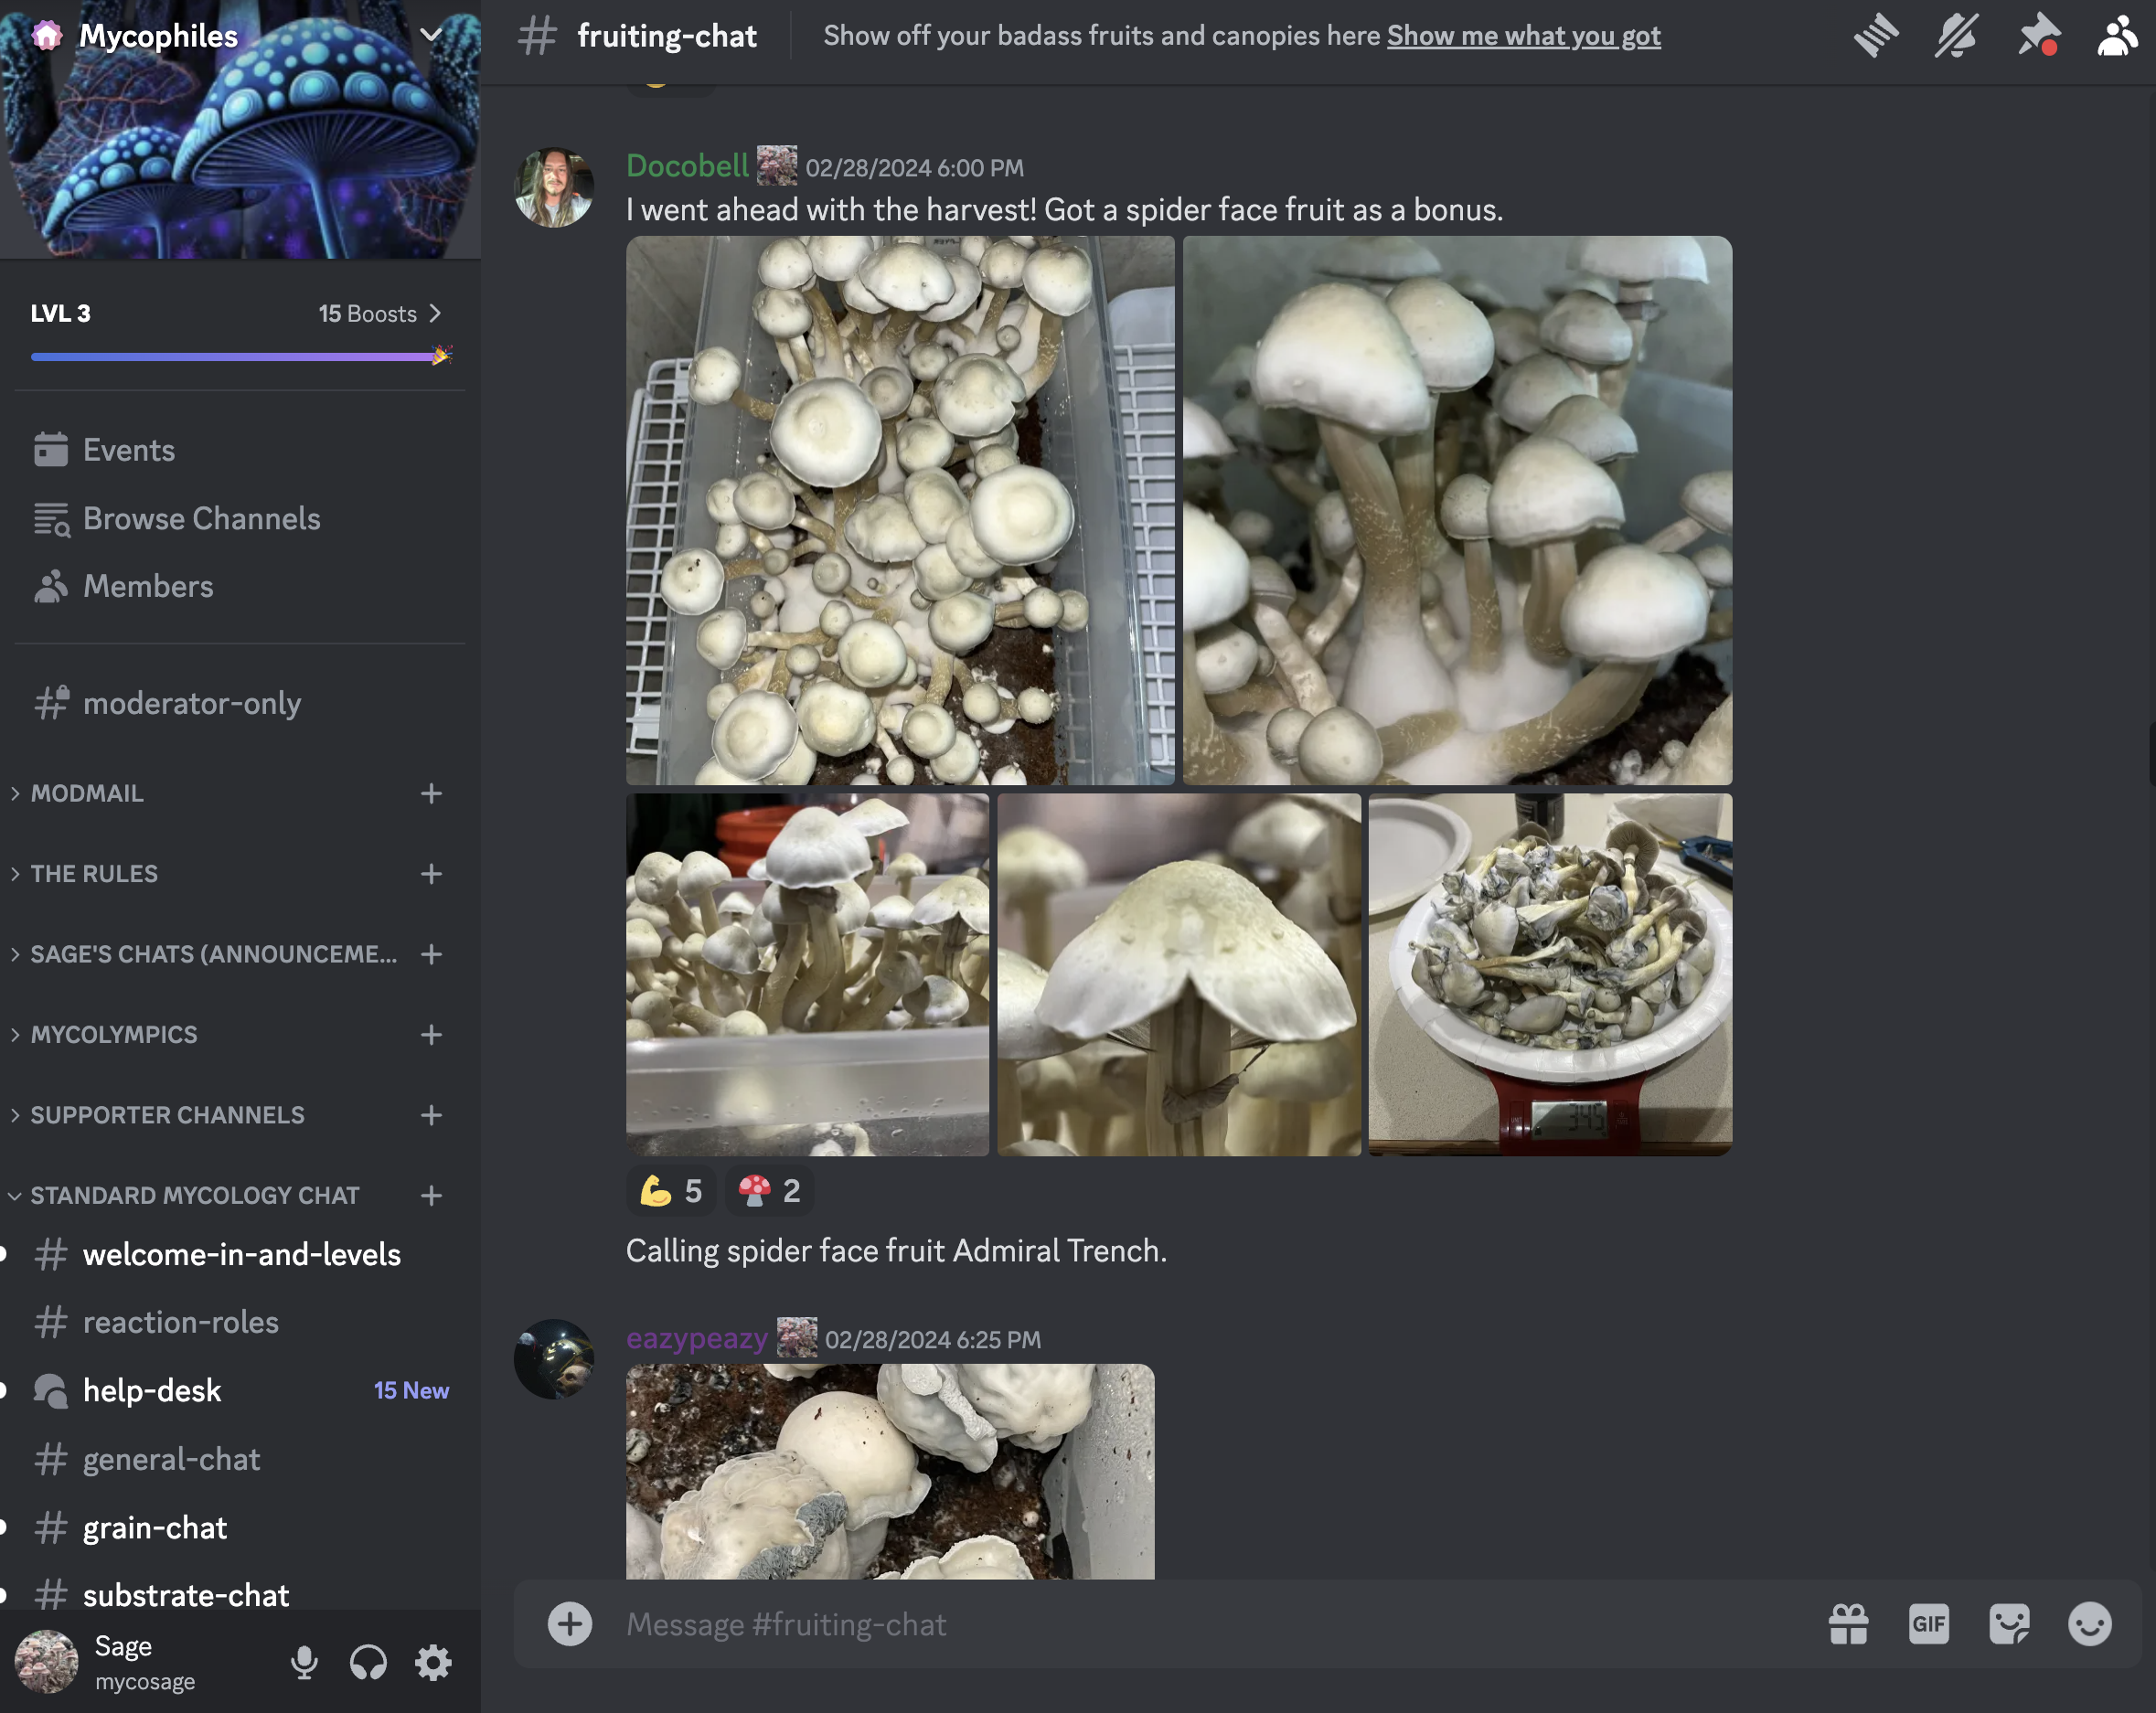Toggle headphone deafen
Screen dimensions: 2156x1713
(368, 1662)
